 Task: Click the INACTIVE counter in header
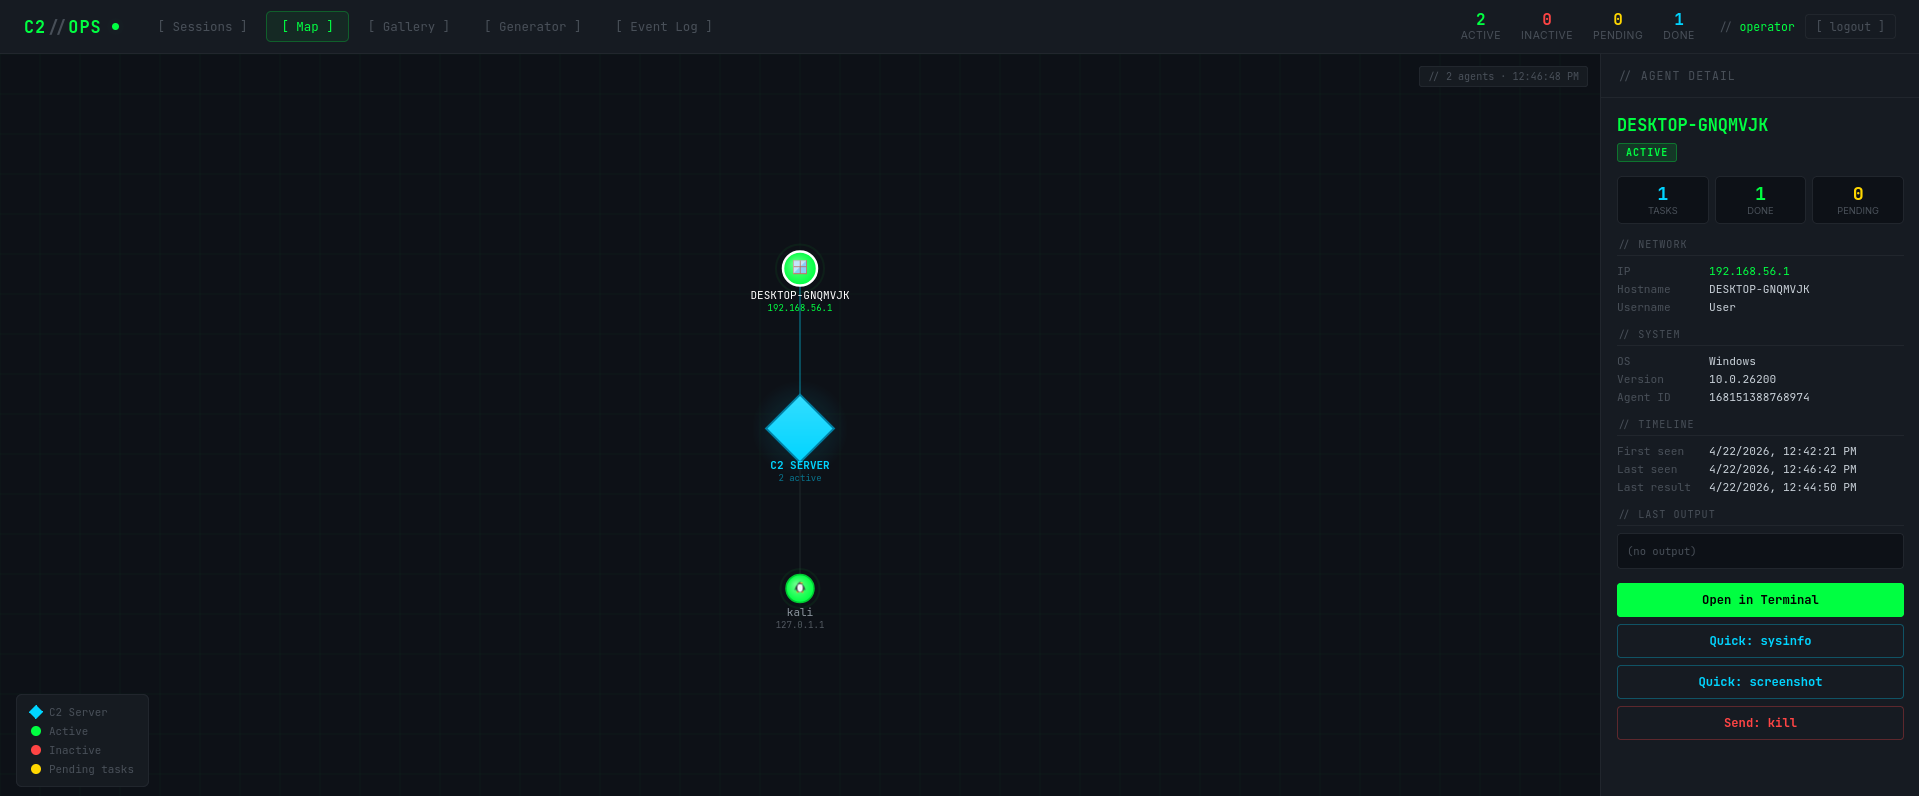[x=1546, y=27]
